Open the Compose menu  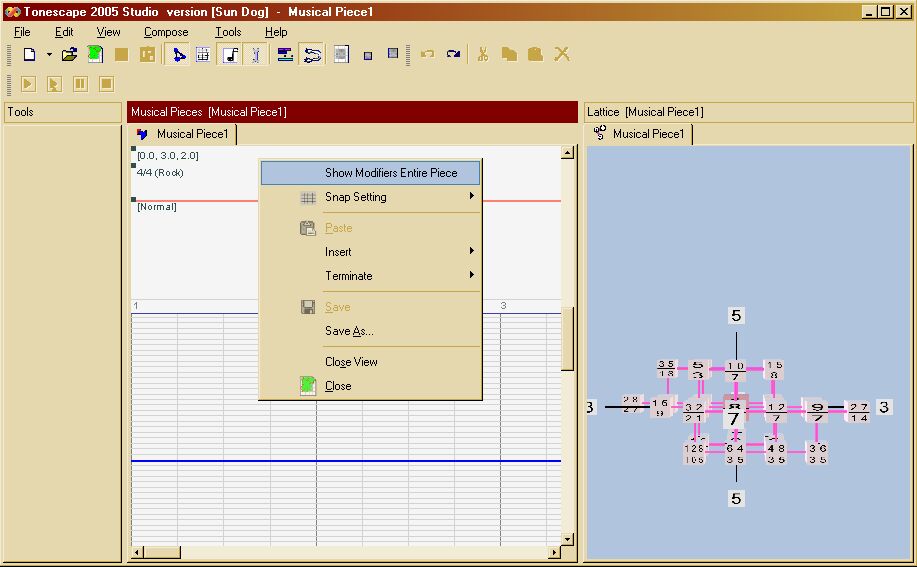tap(166, 32)
